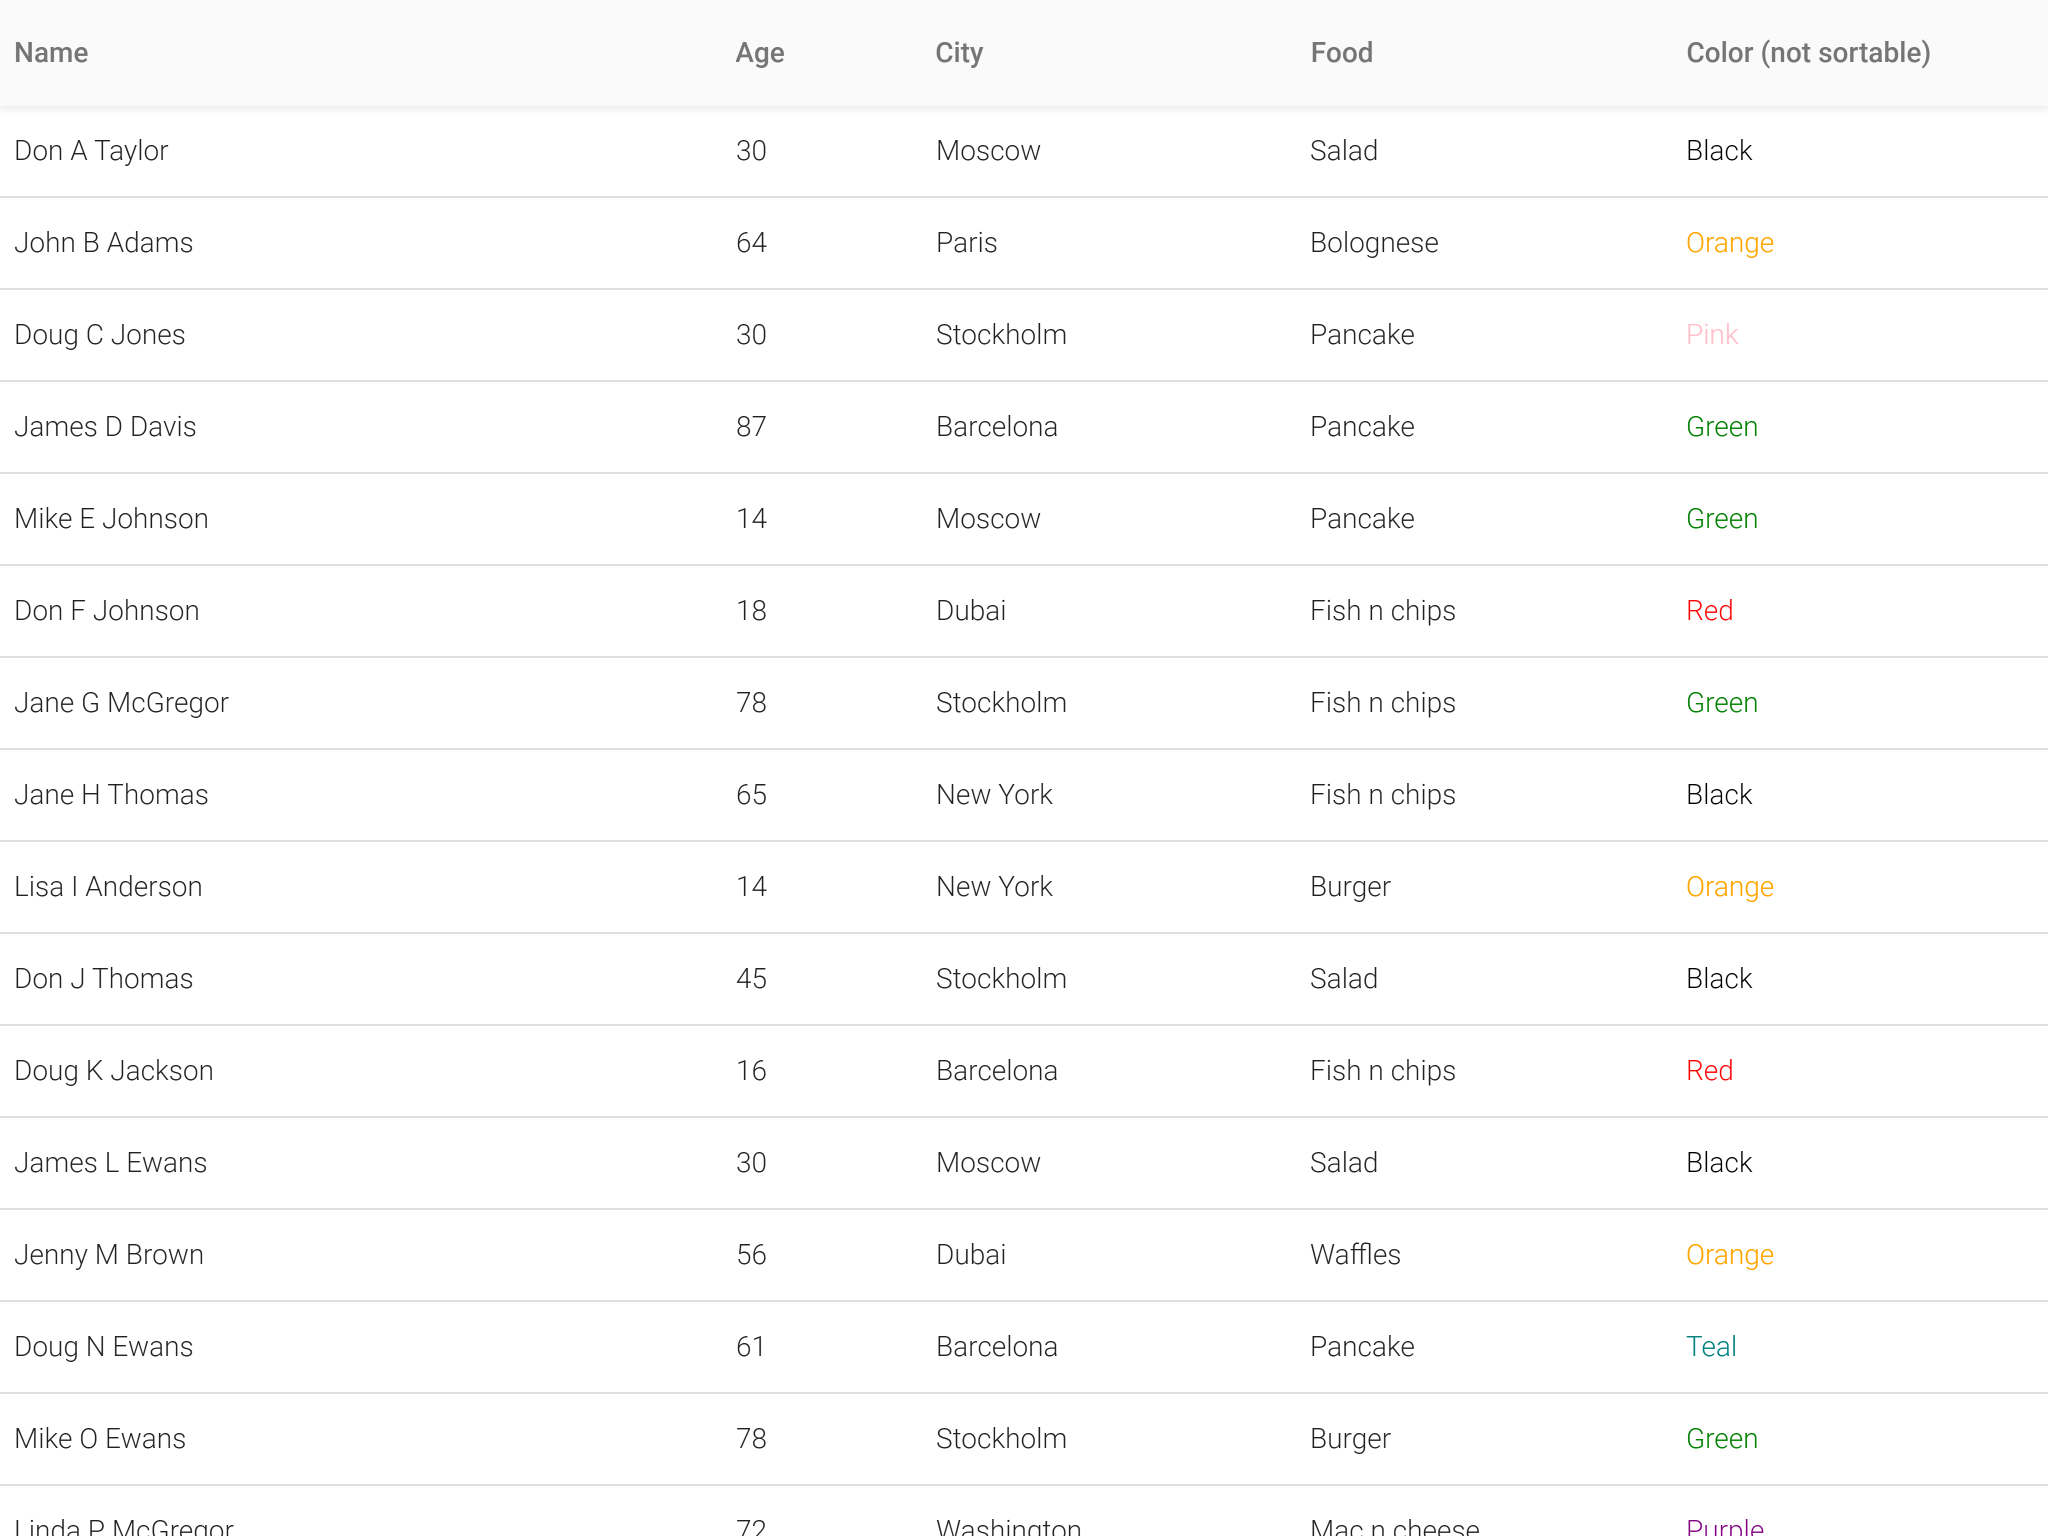Click the orange Orange cell for John B Adams
Viewport: 2048px width, 1536px height.
1730,243
